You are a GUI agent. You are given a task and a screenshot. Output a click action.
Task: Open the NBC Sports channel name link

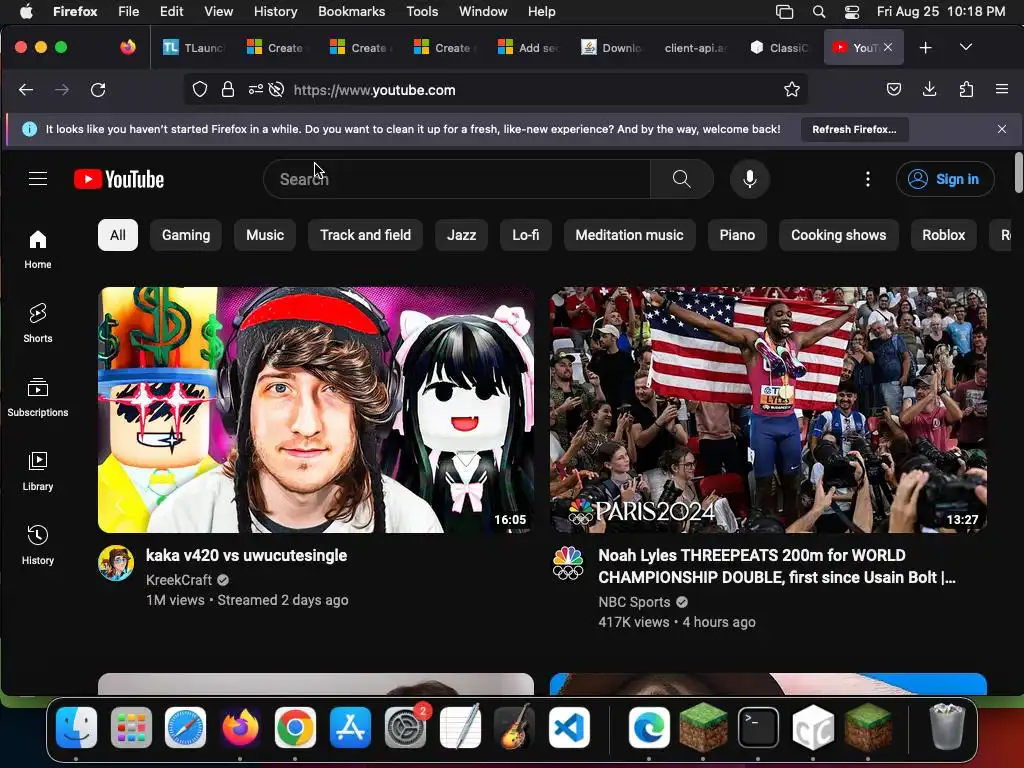coord(634,602)
